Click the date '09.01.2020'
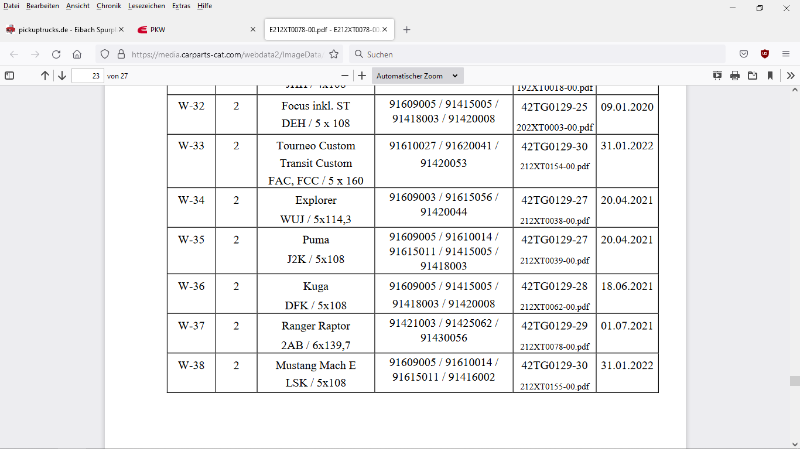The width and height of the screenshot is (800, 449). click(627, 107)
